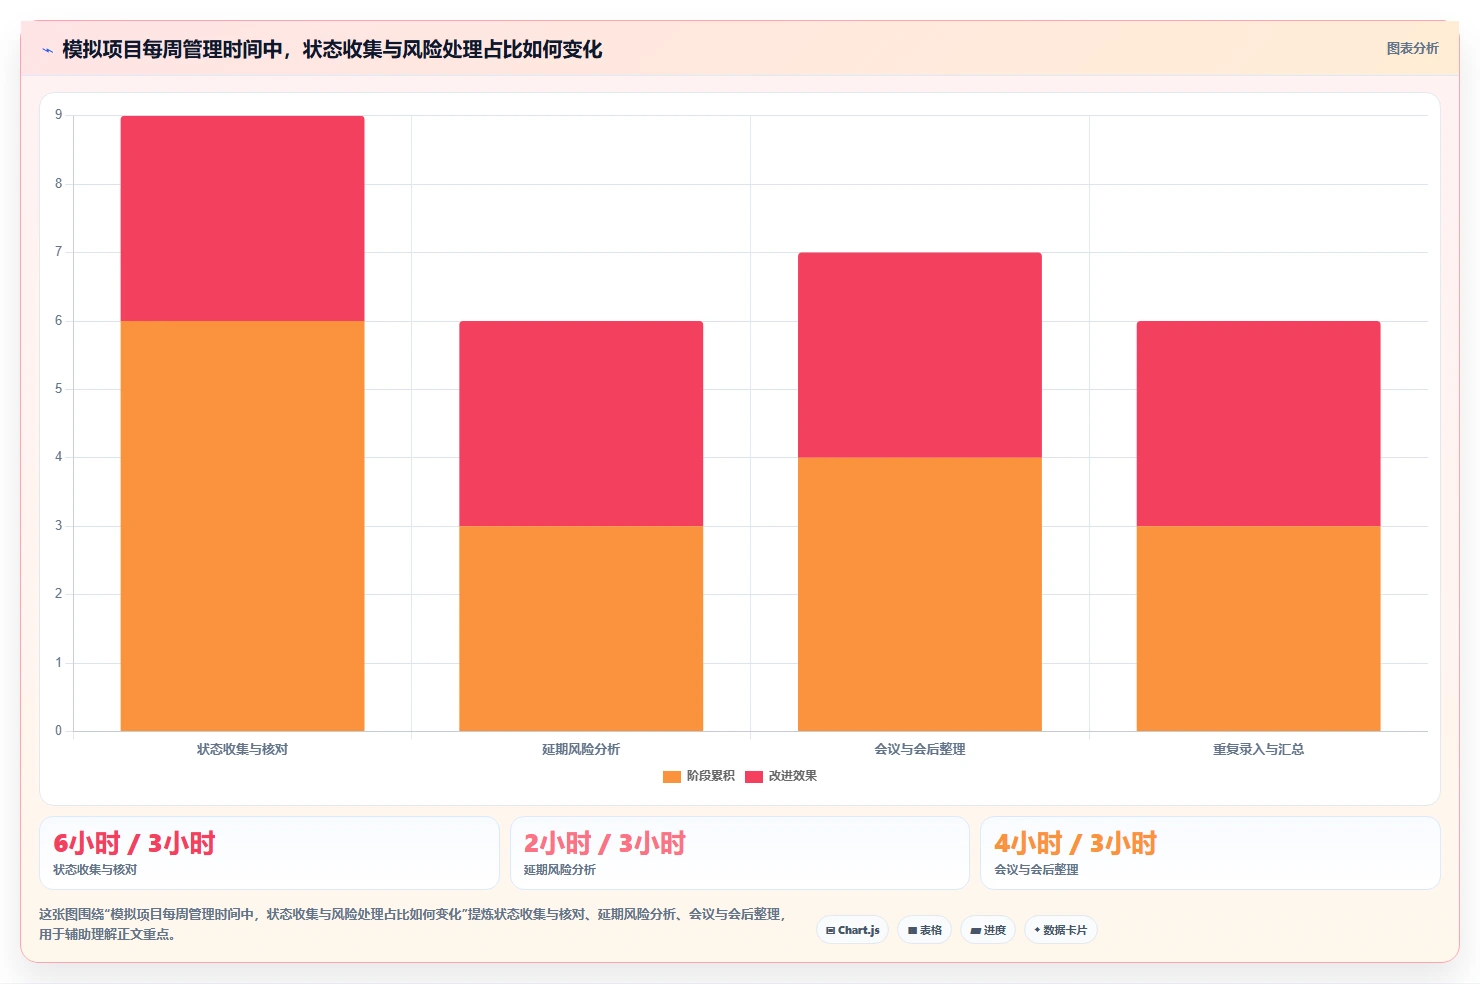1480x984 pixels.
Task: Click the orange bar for 状态收集与核对
Action: point(242,526)
